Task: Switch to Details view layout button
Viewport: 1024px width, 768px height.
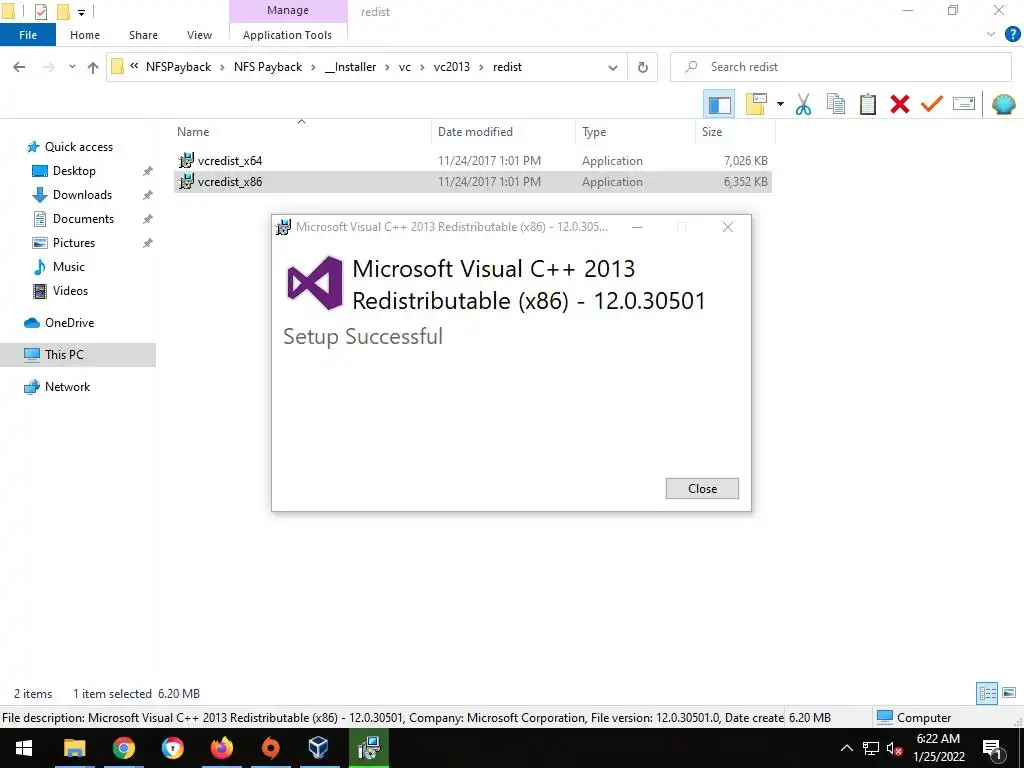Action: 987,694
